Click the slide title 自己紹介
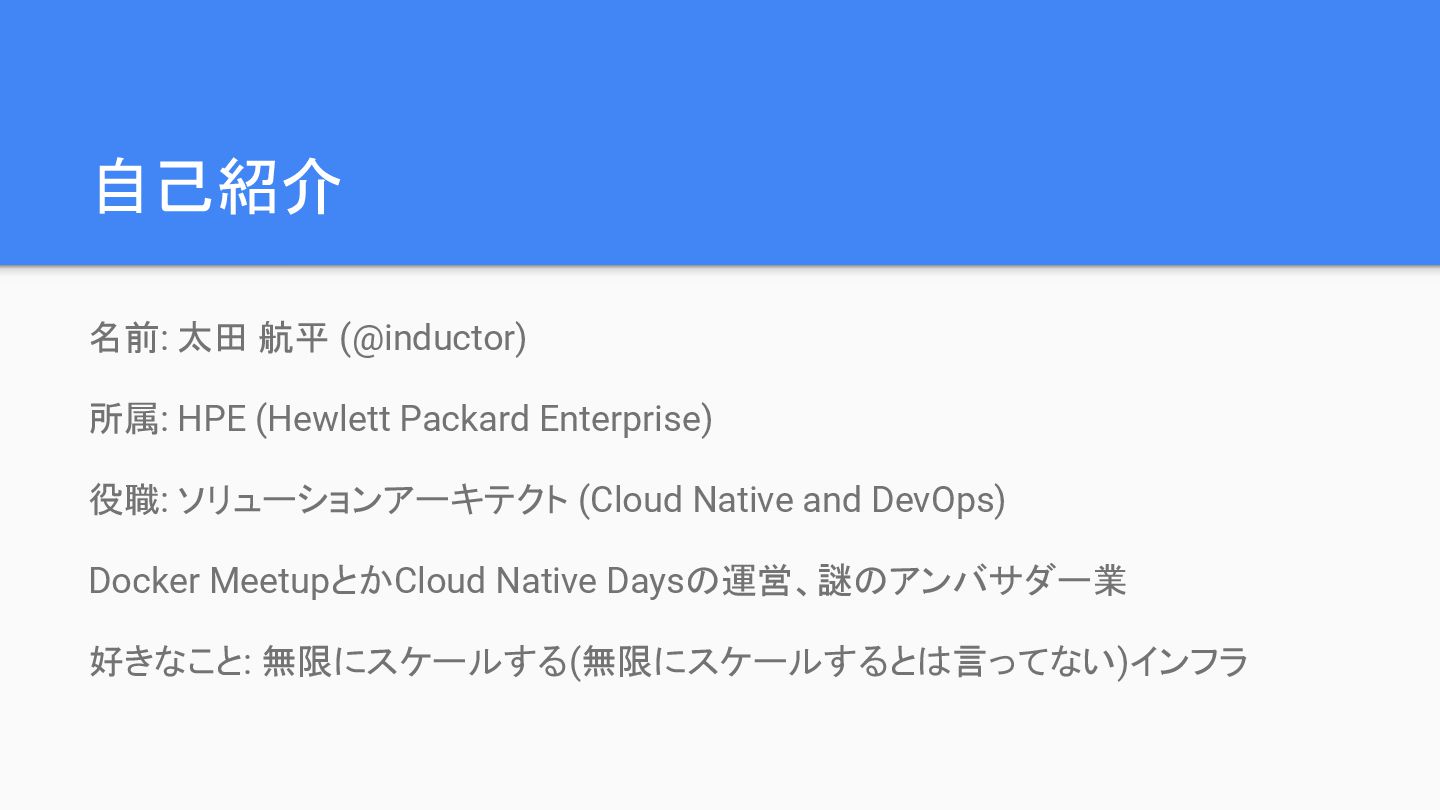 click(218, 187)
